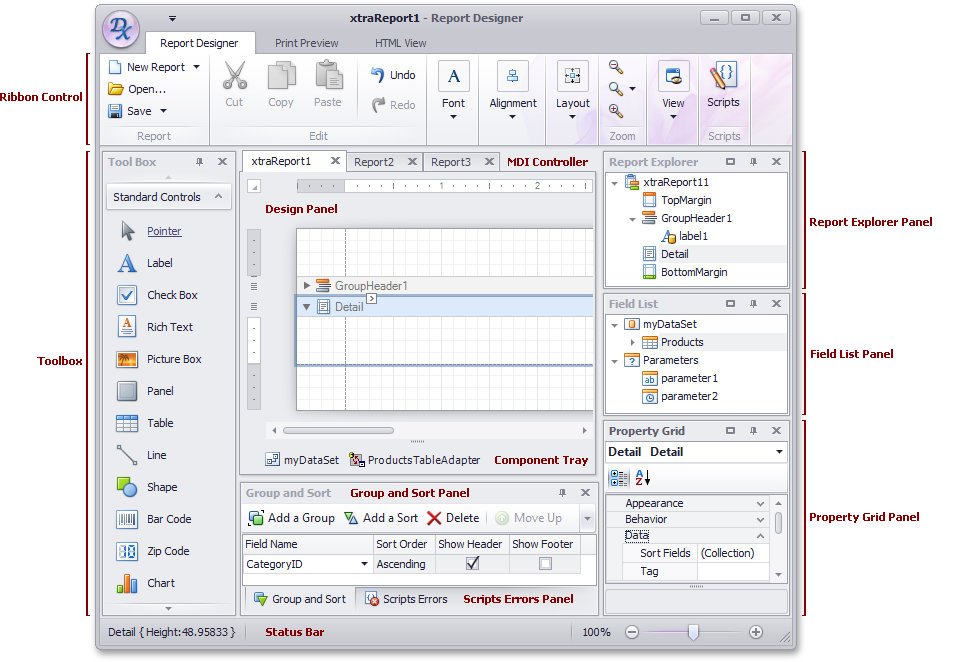953x662 pixels.
Task: Collapse the Standard Controls category
Action: (x=219, y=196)
